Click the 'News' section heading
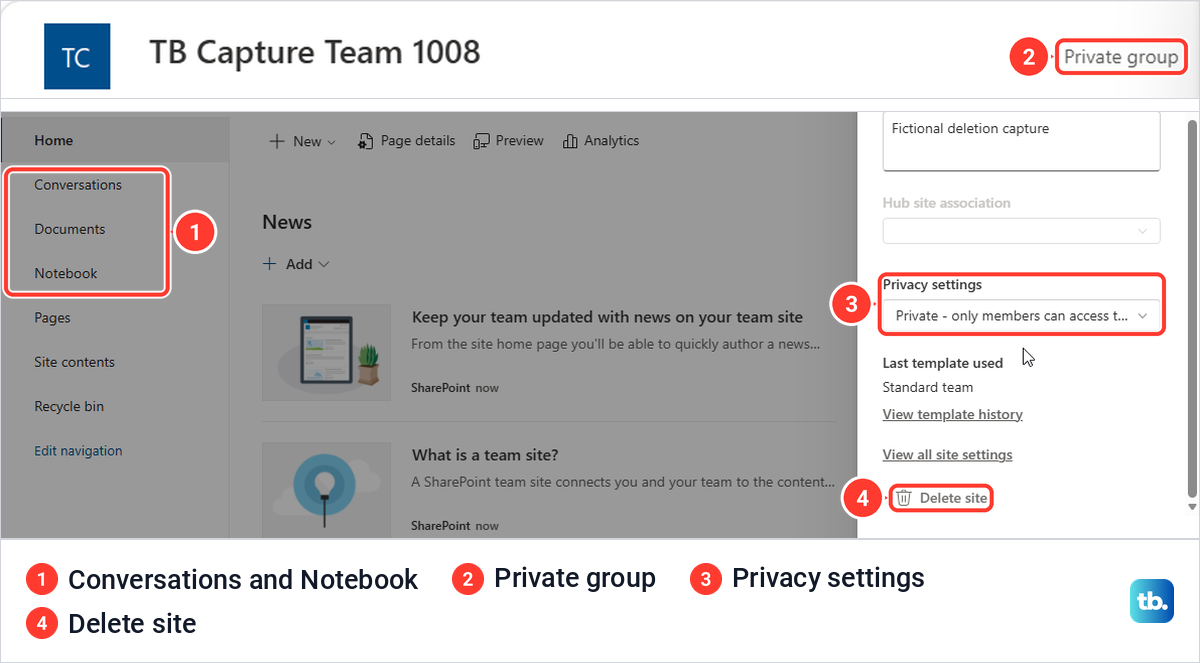Screen dimensions: 1200x663 287,222
